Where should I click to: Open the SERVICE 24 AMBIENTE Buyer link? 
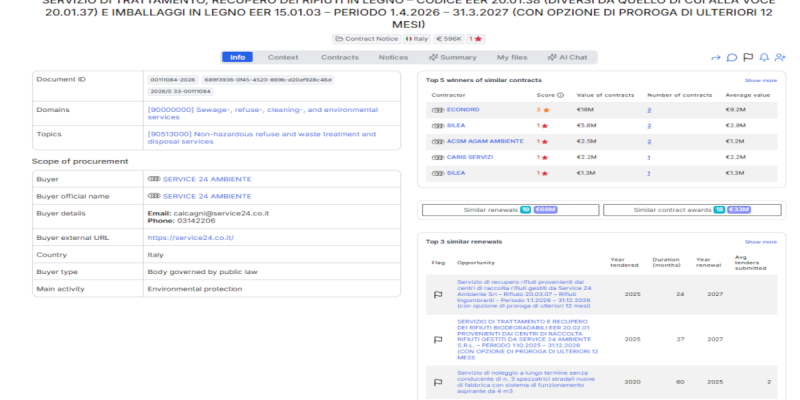tap(207, 179)
